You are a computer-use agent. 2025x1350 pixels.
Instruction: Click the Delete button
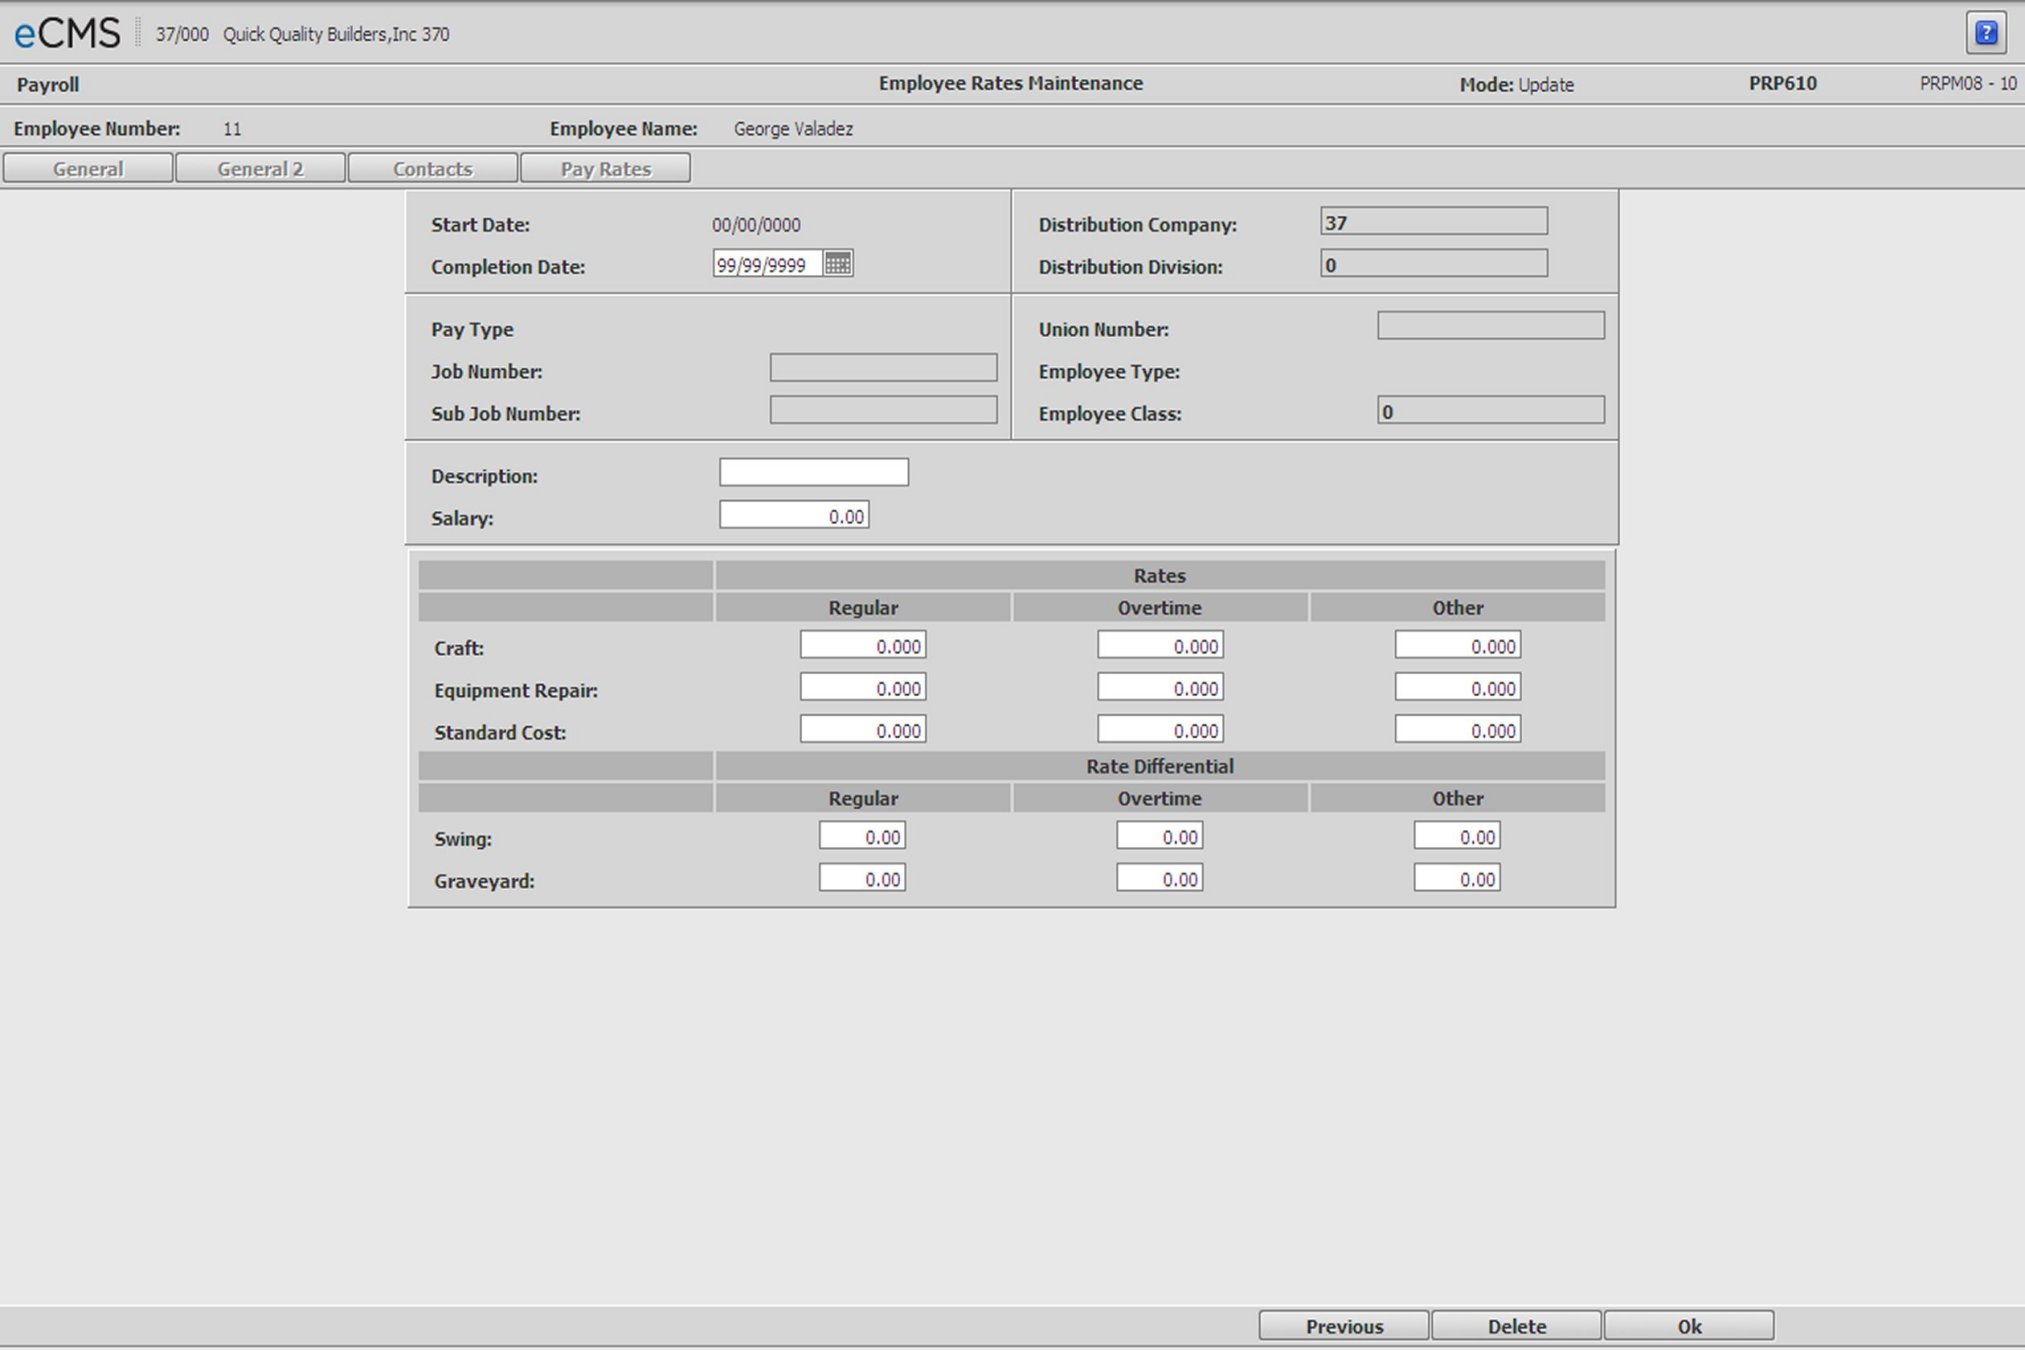point(1516,1326)
